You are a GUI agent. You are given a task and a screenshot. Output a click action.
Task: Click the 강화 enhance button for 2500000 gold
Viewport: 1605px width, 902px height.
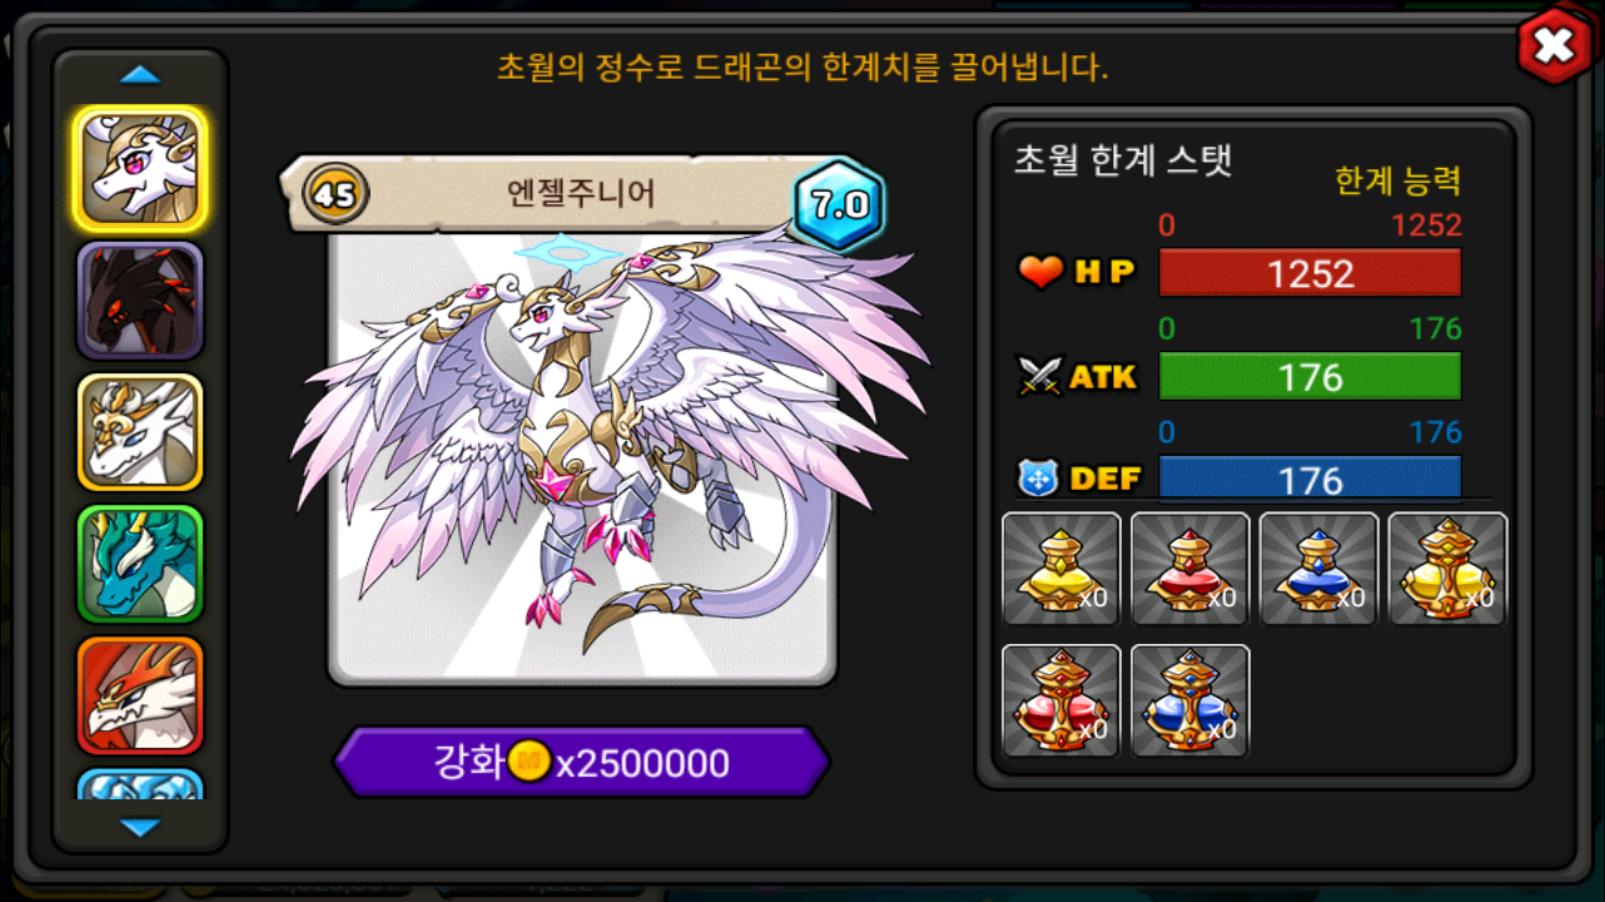(582, 762)
